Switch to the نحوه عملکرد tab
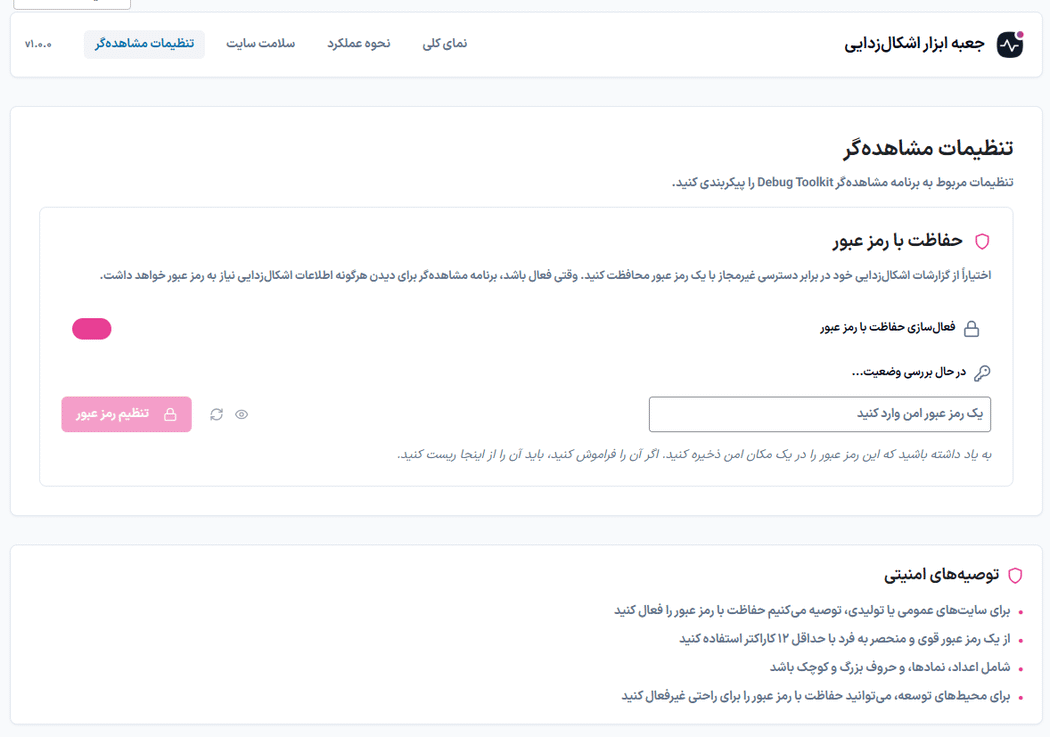 coord(358,44)
